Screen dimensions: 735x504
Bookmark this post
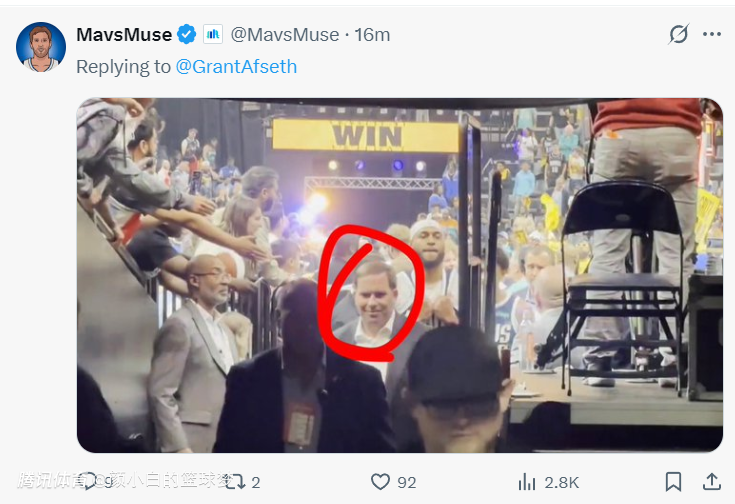(x=674, y=482)
